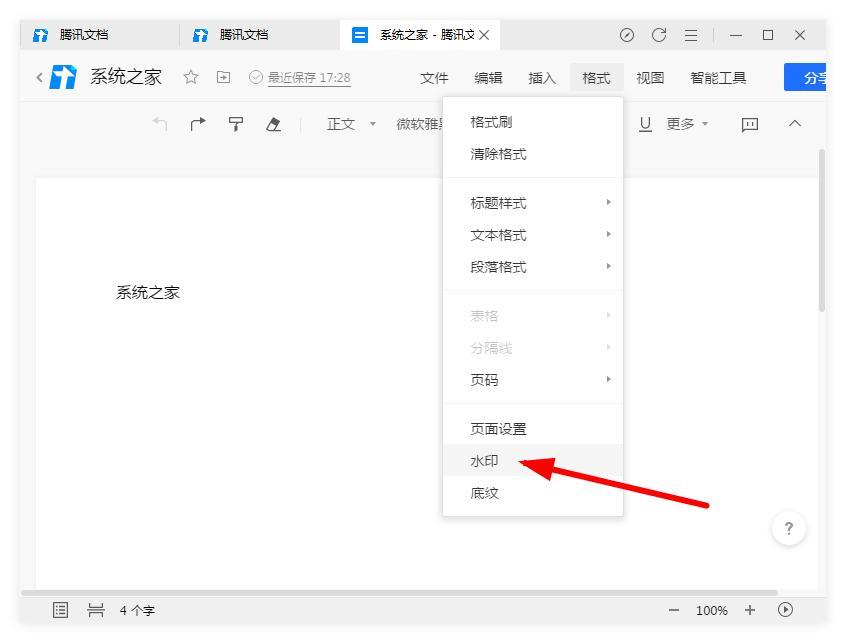Star the document as favorite
Viewport: 846px width, 641px height.
point(190,77)
